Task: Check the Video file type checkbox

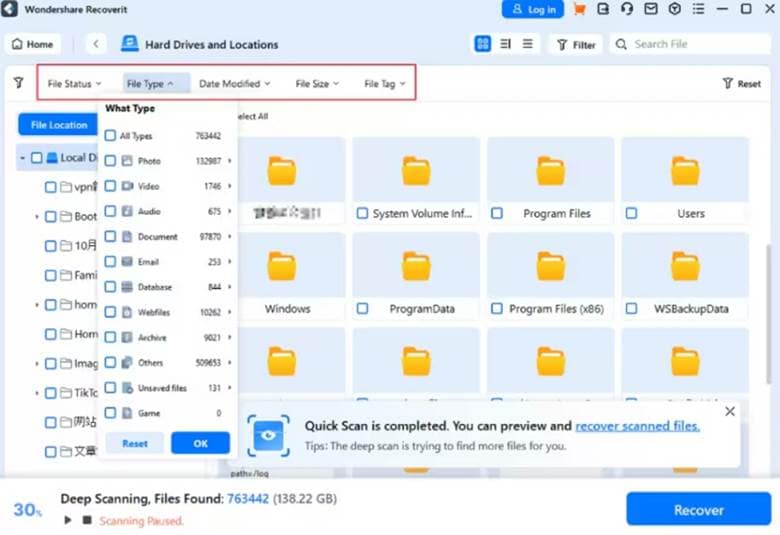Action: coord(110,186)
